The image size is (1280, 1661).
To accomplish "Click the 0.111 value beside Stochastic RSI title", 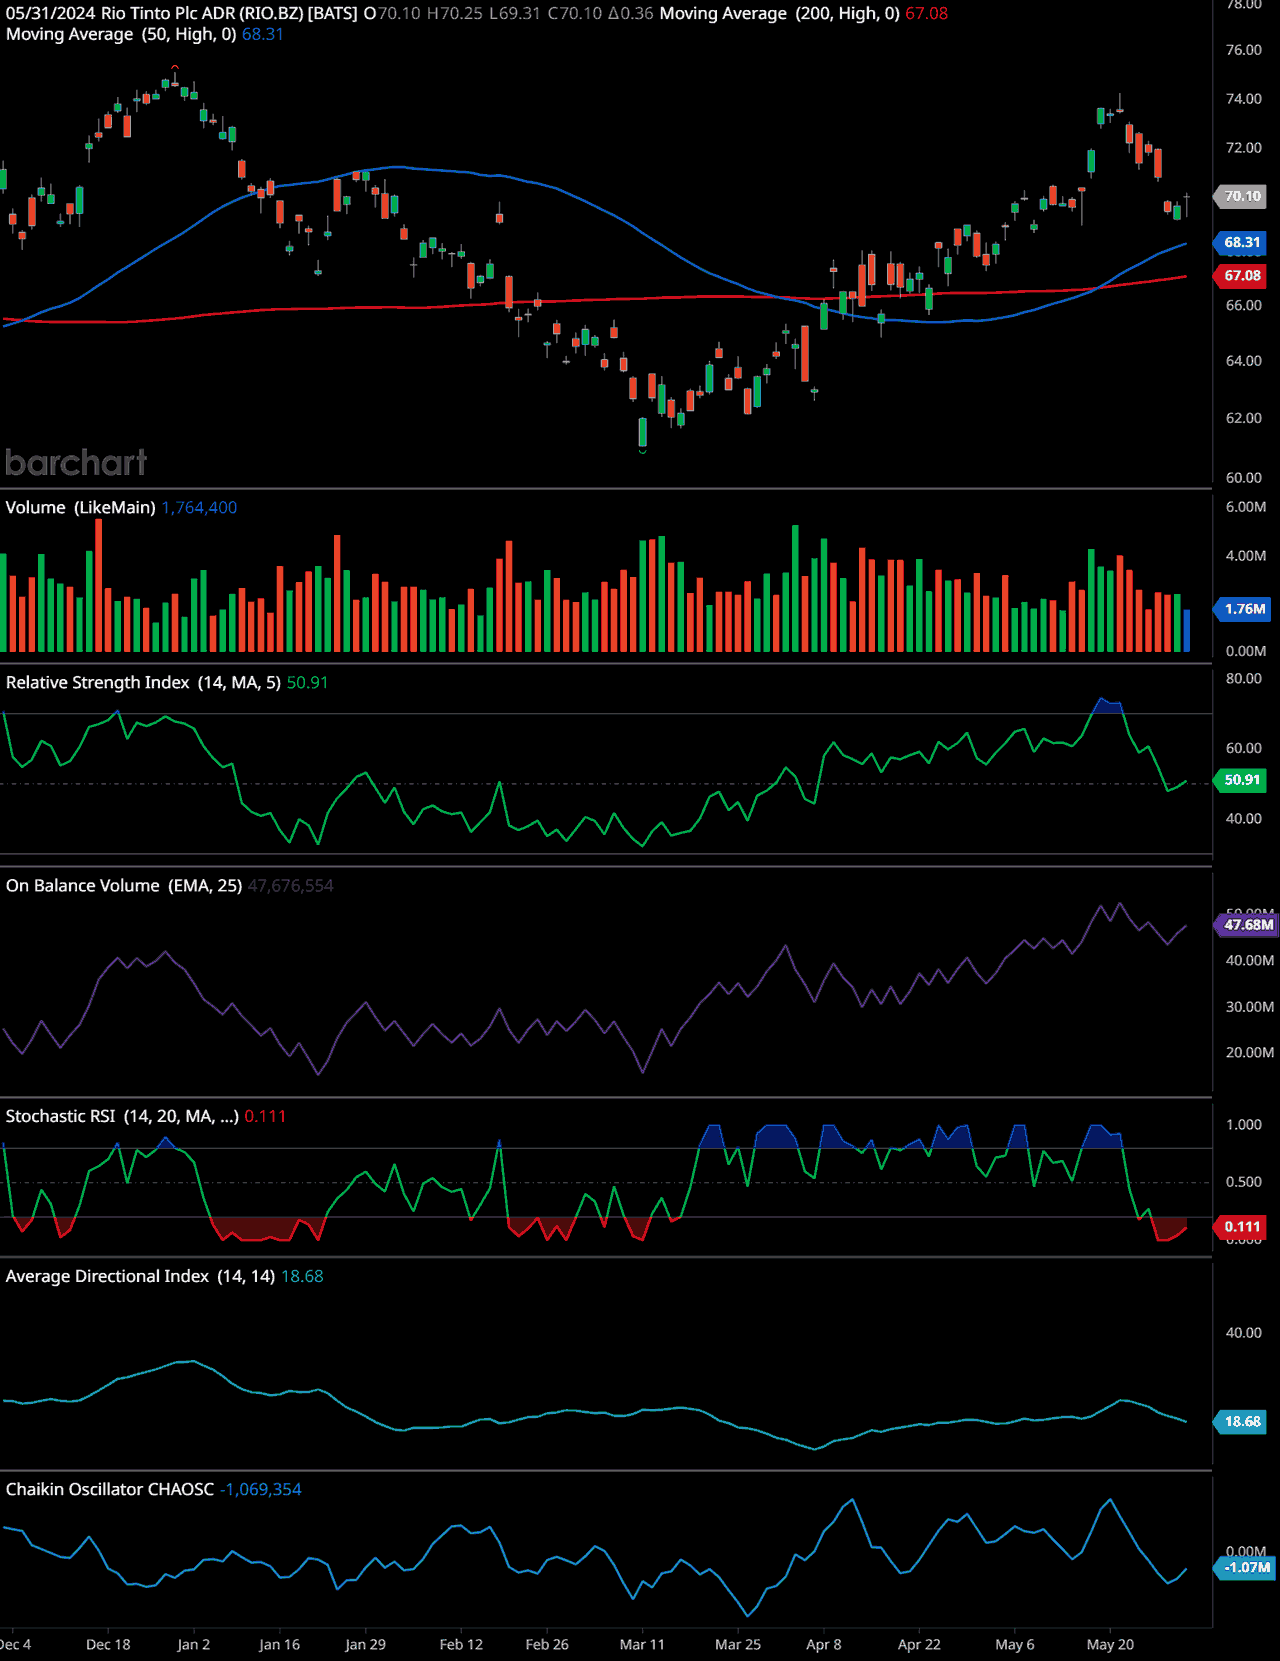I will coord(265,1116).
